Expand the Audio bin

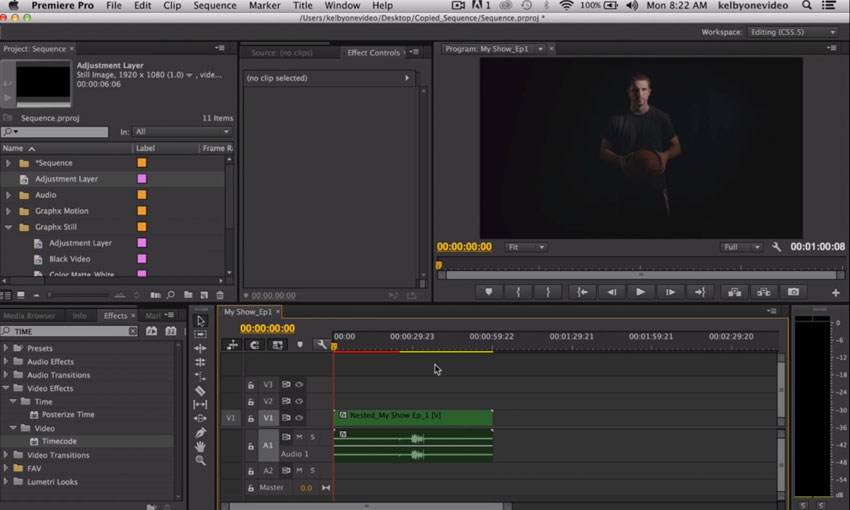(8, 195)
